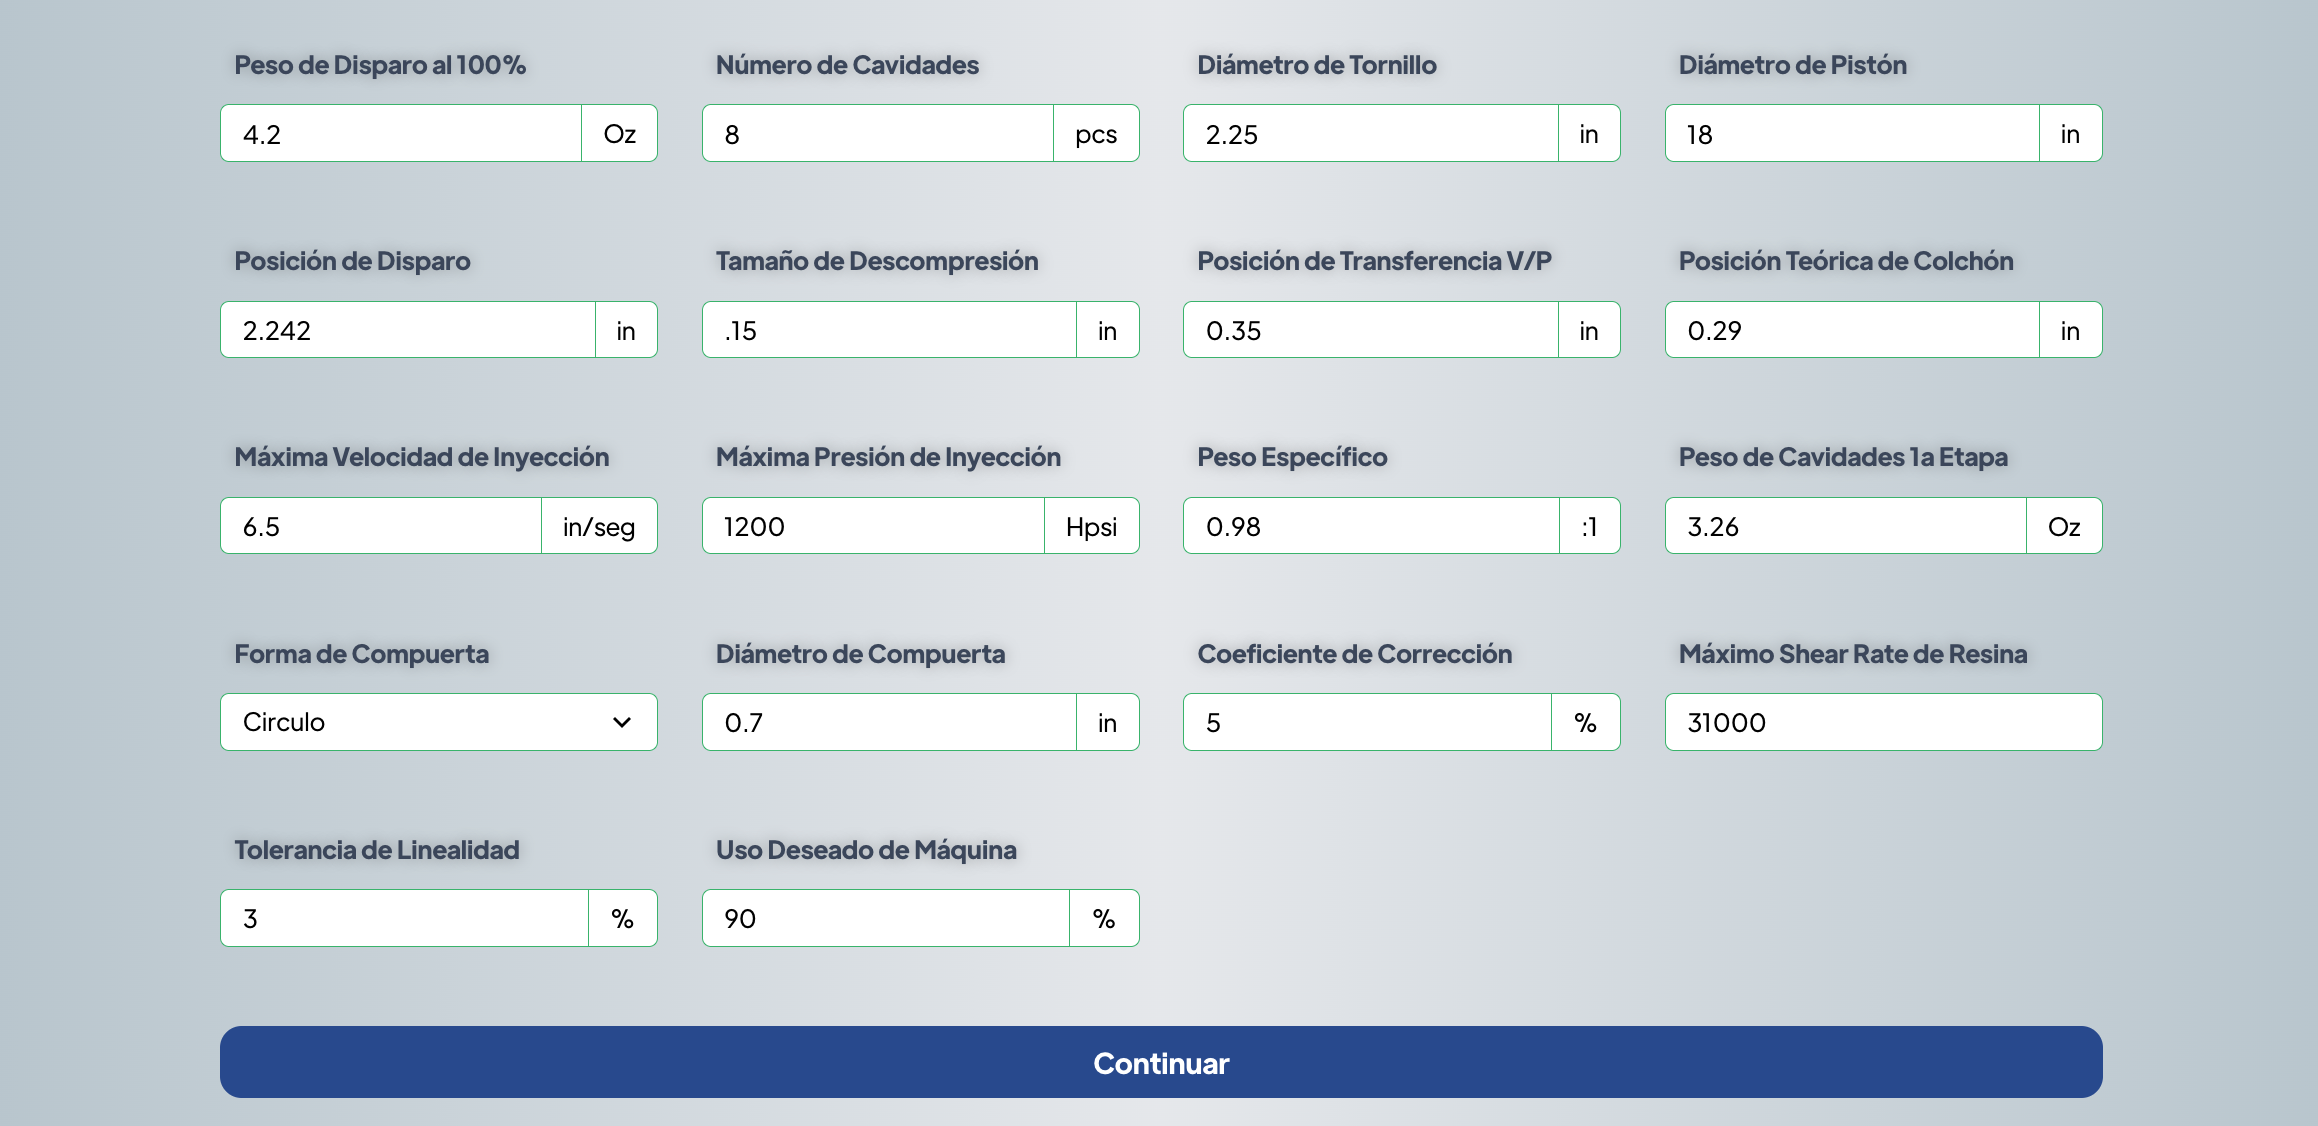Click the Diámetro de Compuerta input
This screenshot has height=1126, width=2318.
coord(889,722)
